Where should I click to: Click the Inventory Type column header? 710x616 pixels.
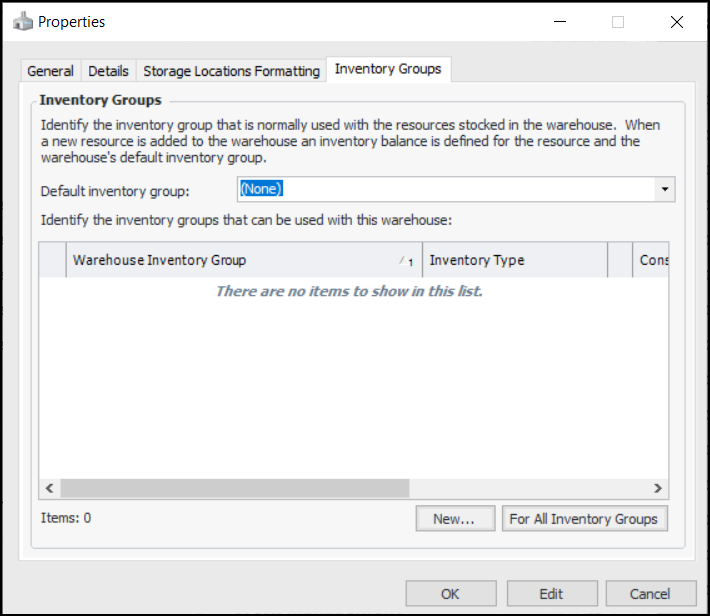pos(514,260)
